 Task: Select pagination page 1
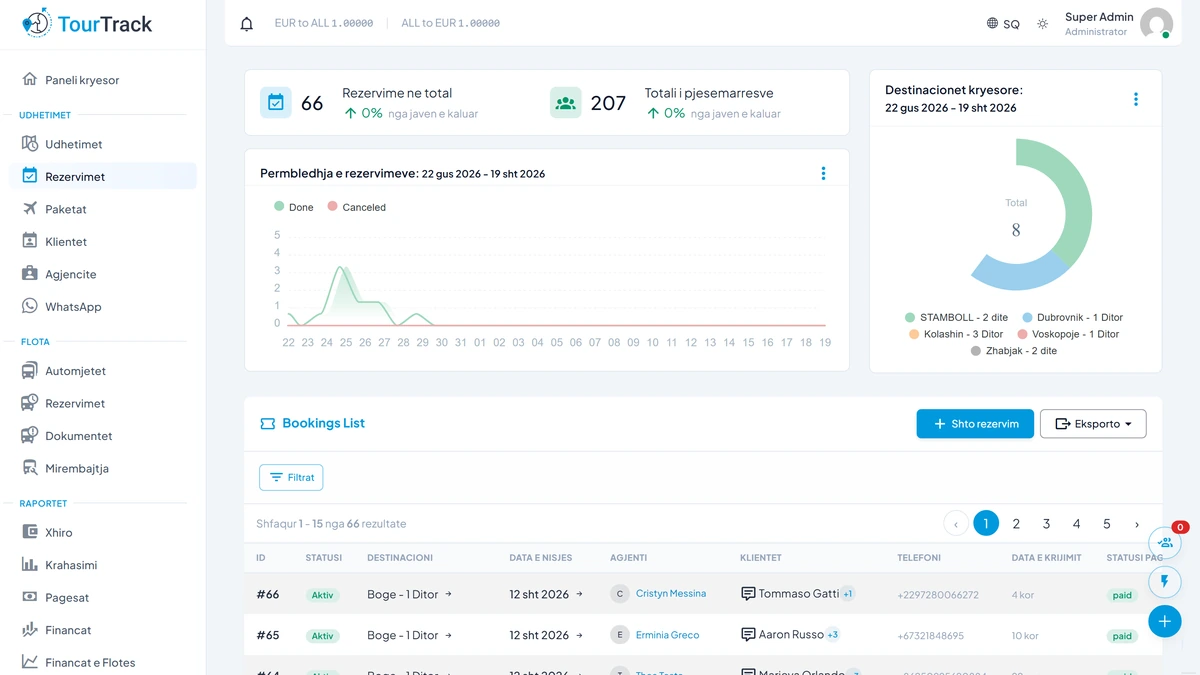tap(986, 523)
